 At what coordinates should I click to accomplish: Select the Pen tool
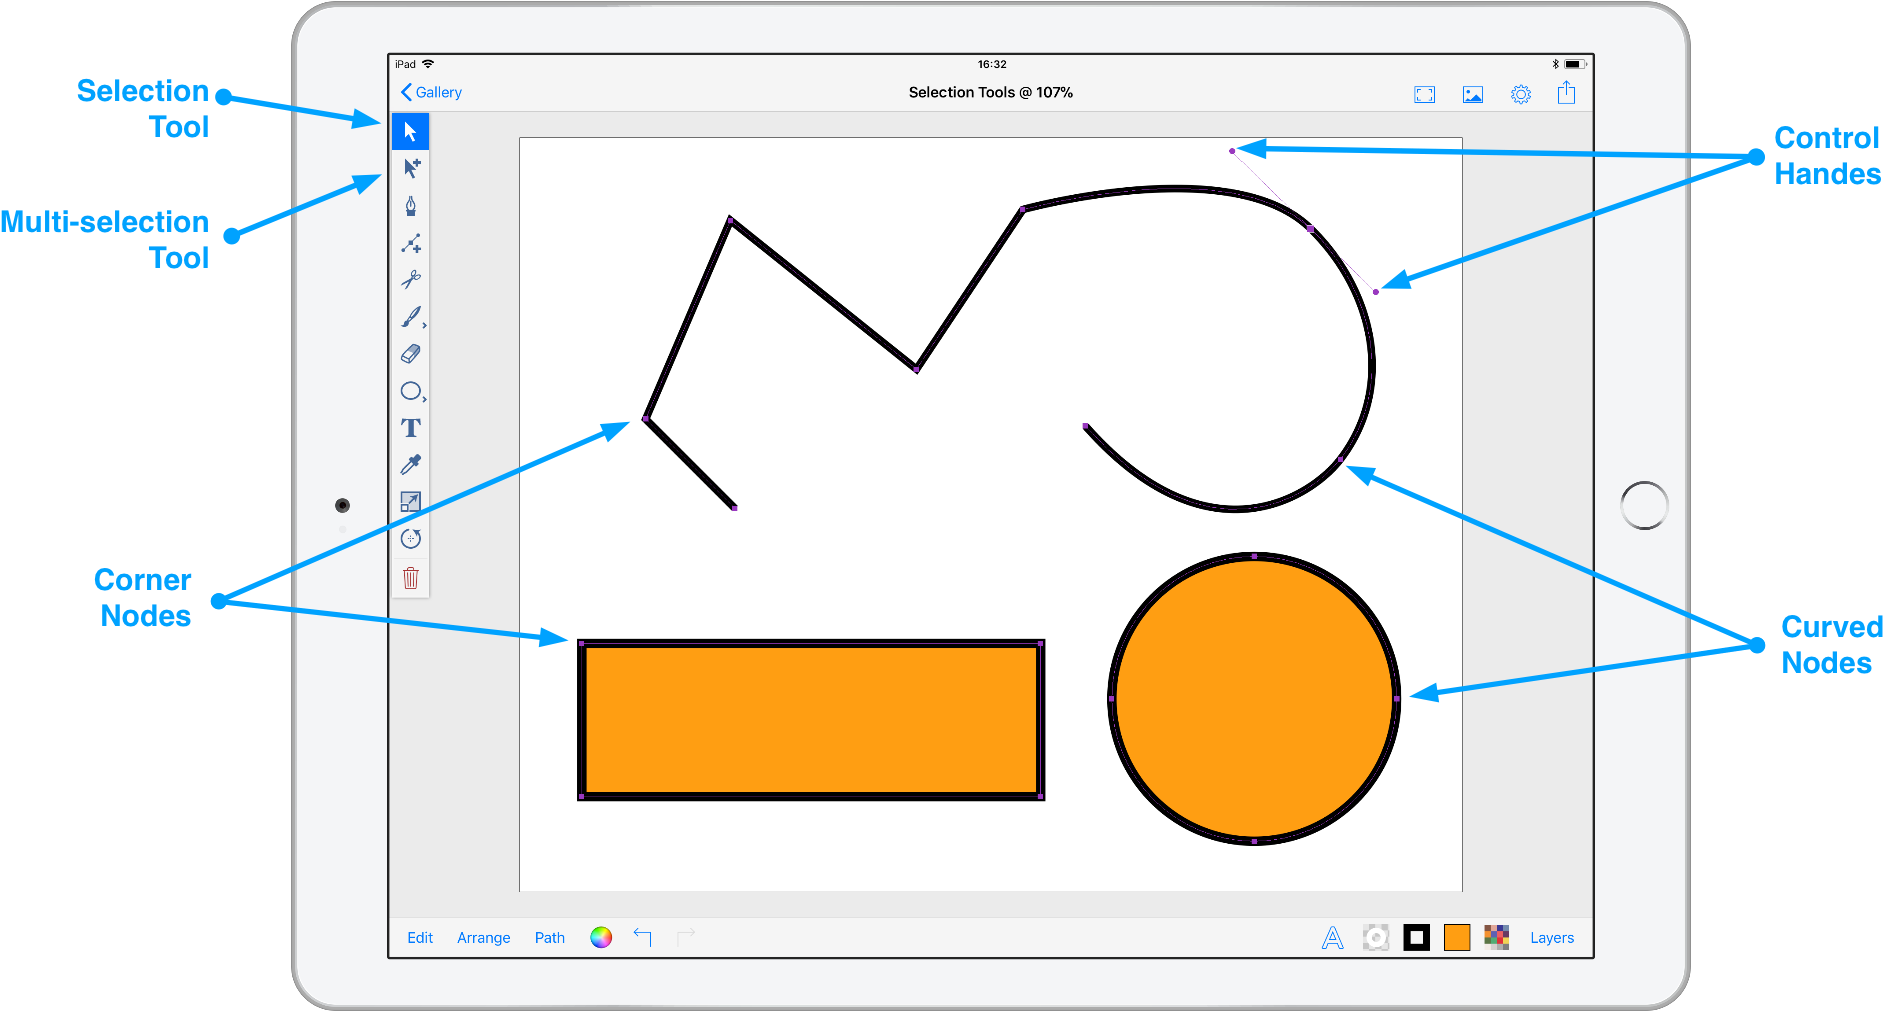tap(410, 206)
